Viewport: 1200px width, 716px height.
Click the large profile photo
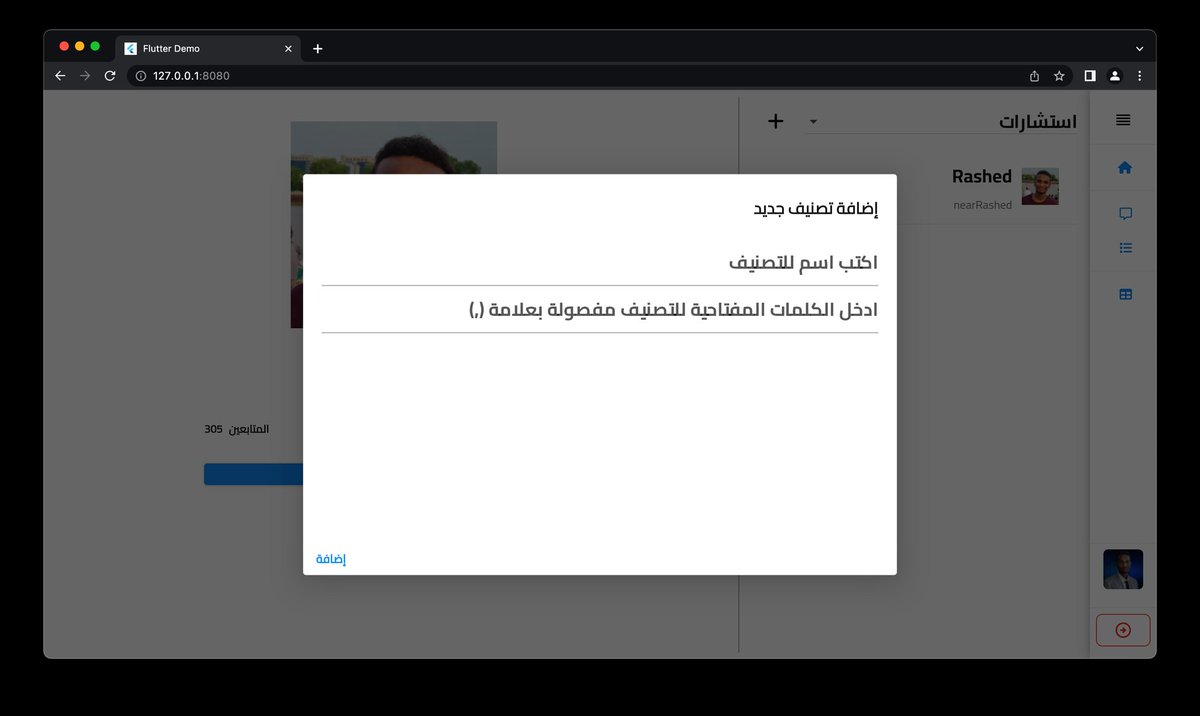[393, 148]
